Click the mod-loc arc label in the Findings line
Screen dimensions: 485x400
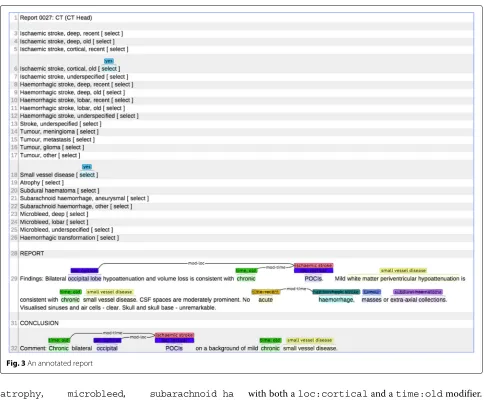[196, 263]
